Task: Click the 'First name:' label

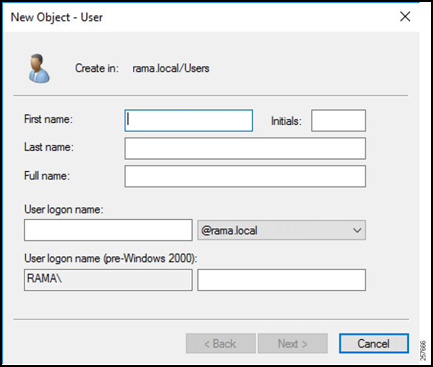Action: click(48, 119)
